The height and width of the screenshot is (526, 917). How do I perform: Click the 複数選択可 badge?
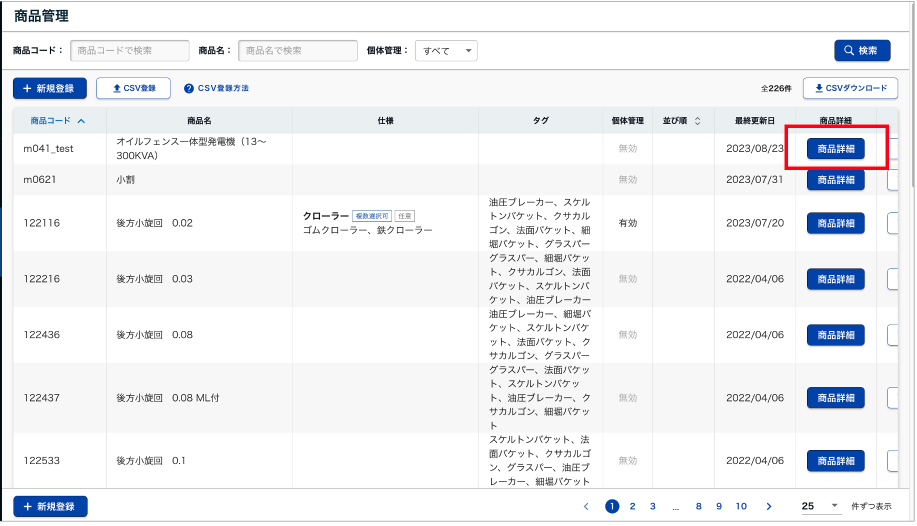[372, 216]
